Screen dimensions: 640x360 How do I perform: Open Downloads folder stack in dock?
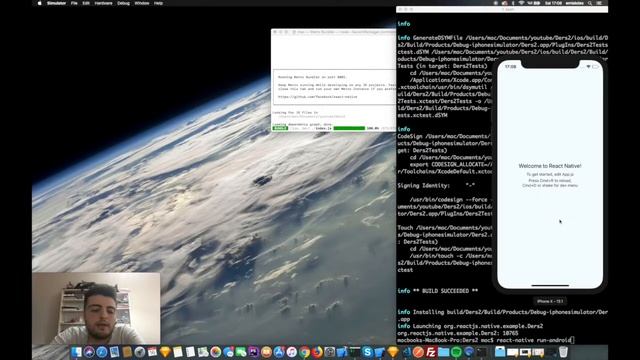click(x=499, y=352)
